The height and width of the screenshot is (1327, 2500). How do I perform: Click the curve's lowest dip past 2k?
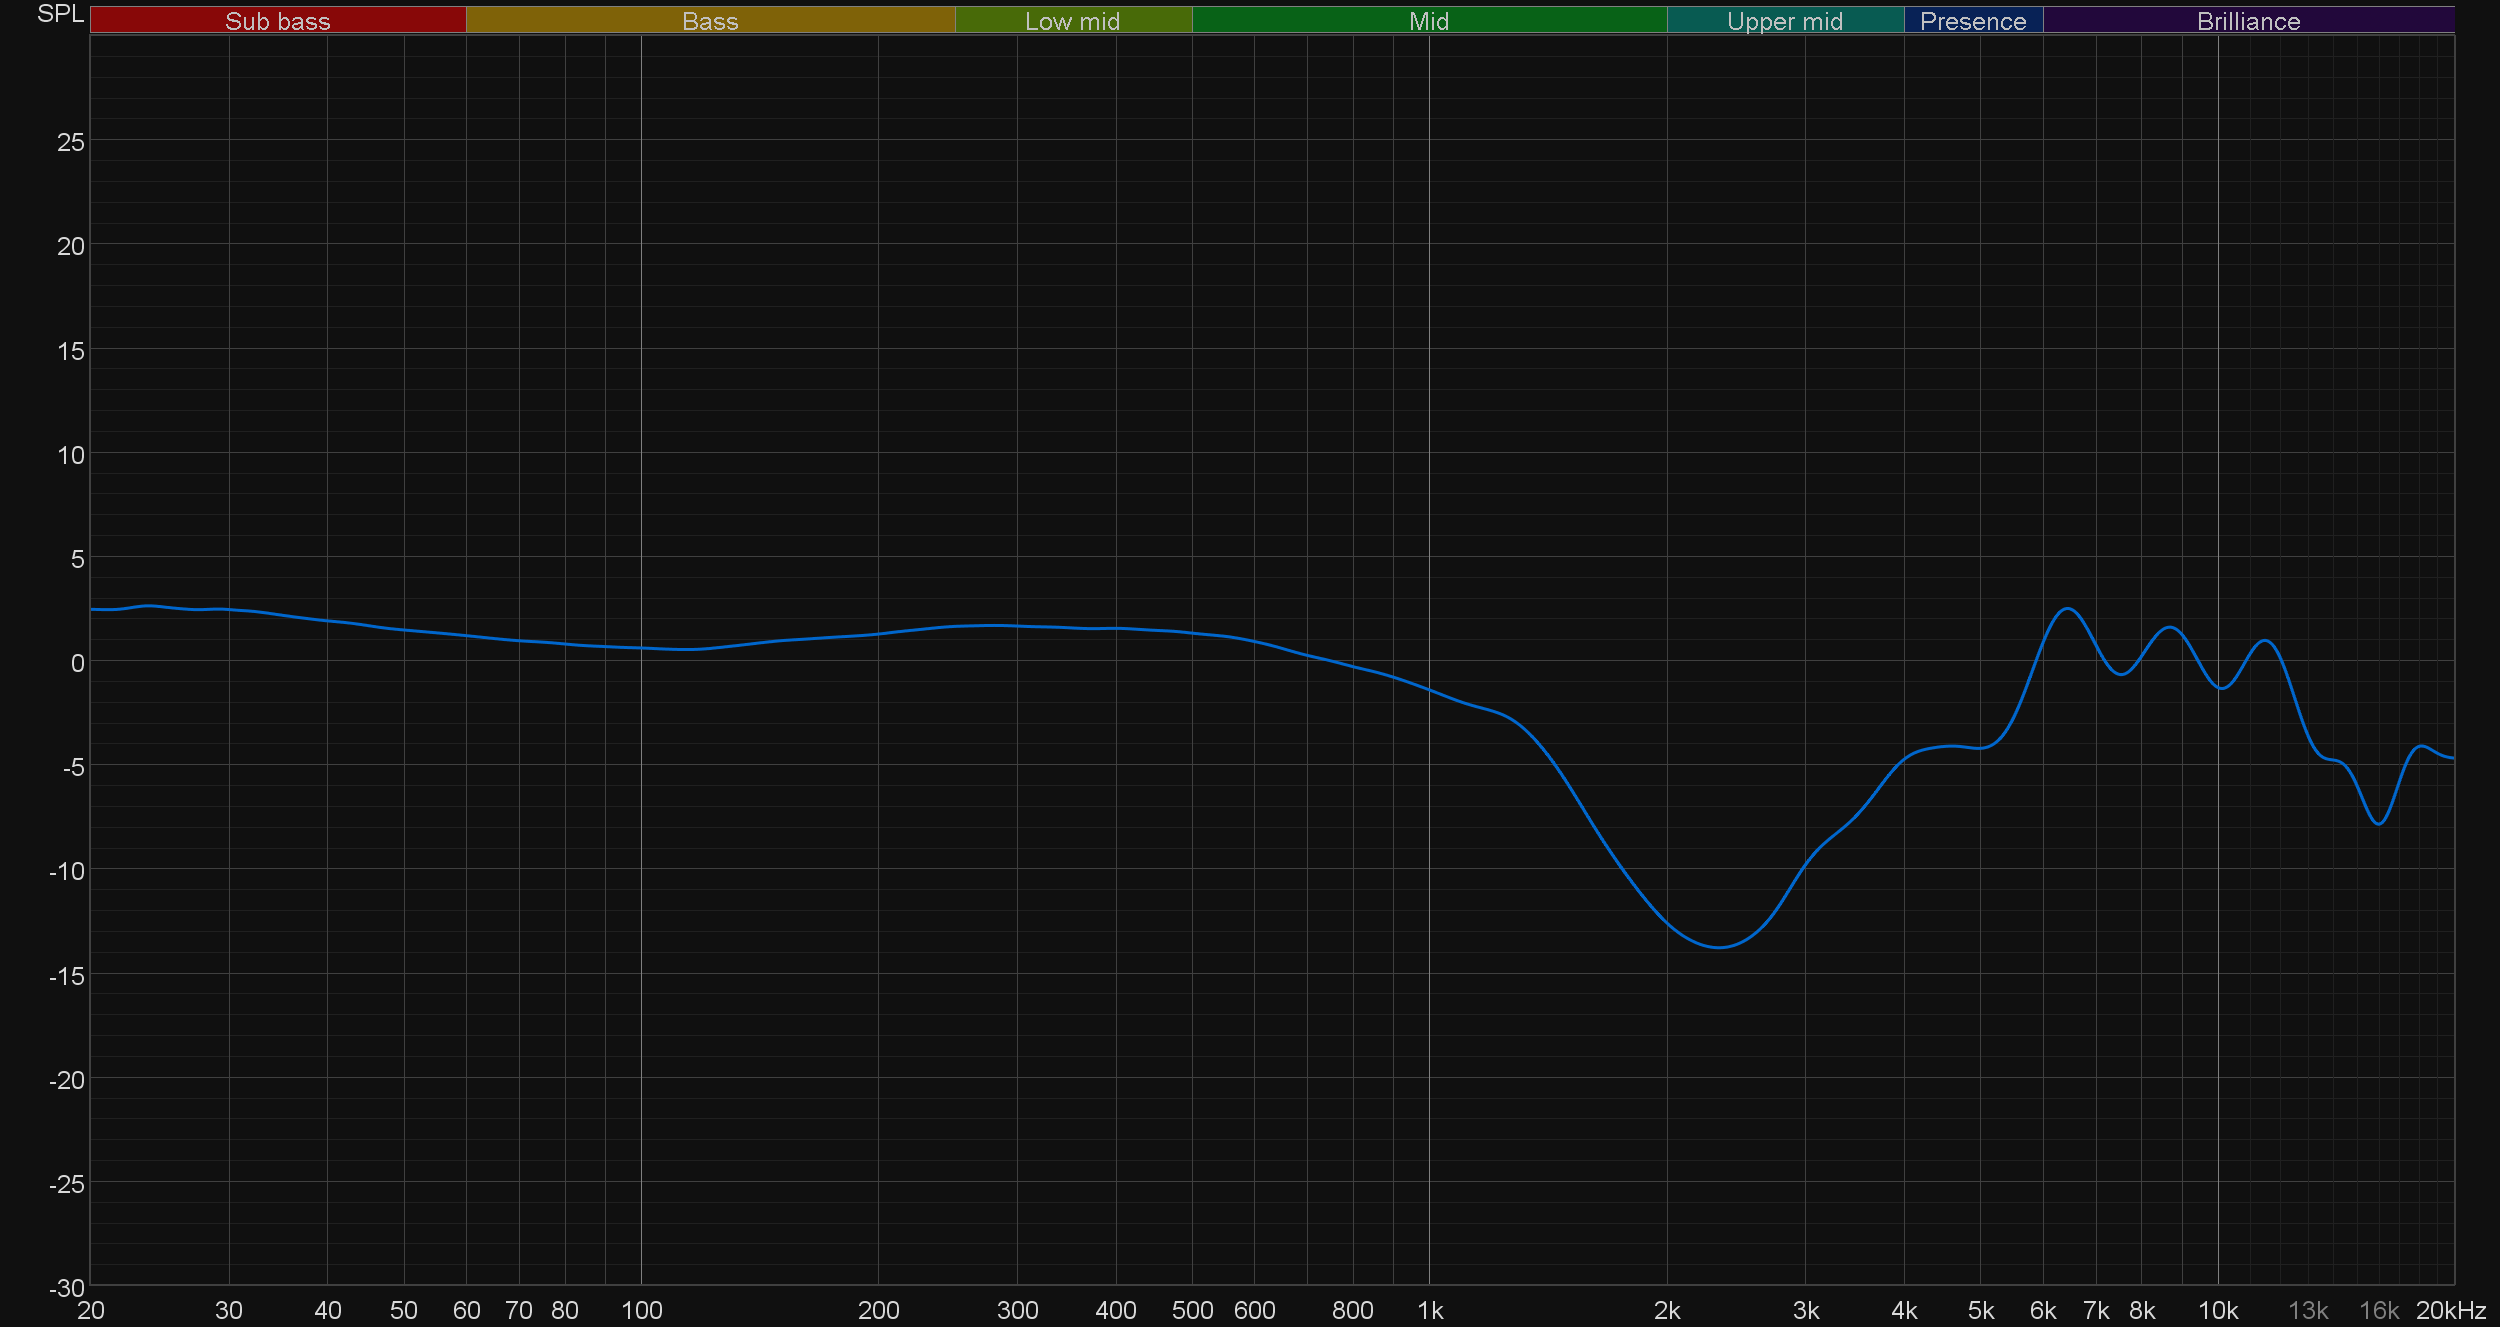pos(1719,947)
